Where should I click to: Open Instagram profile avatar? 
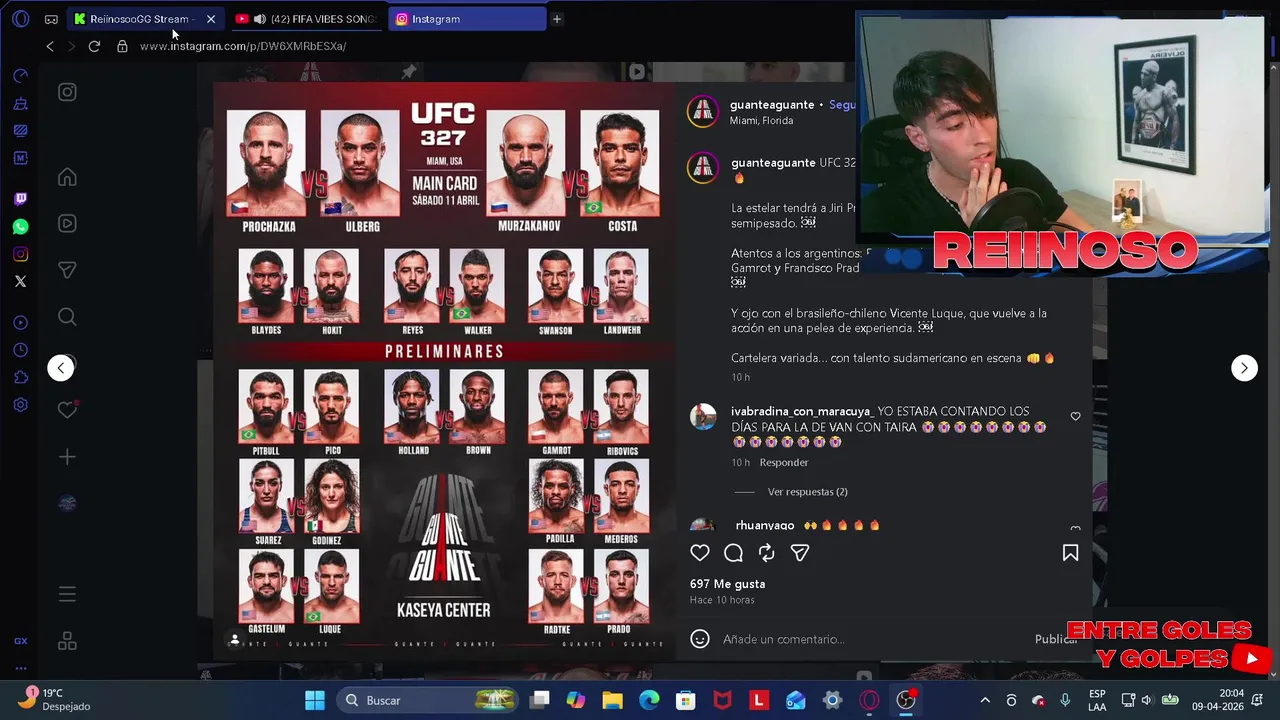pyautogui.click(x=67, y=503)
